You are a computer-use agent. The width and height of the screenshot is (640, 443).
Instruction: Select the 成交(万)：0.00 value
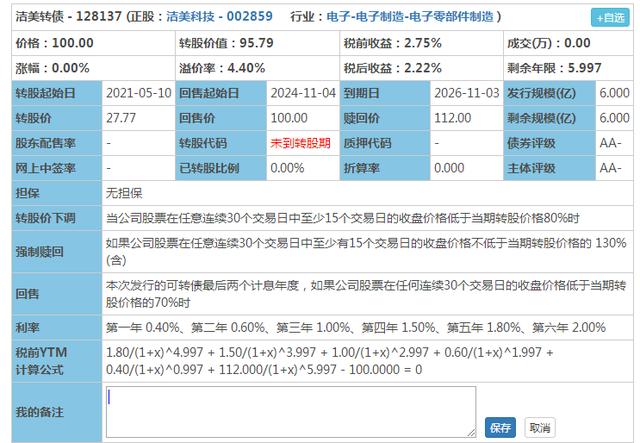point(549,43)
